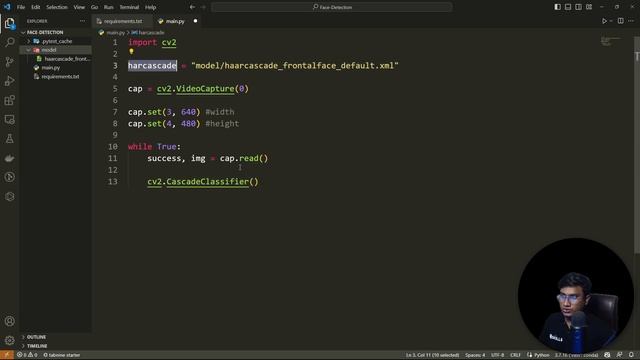Screen dimensions: 640x360
Task: Click the lightbulb code action icon
Action: pos(131,51)
